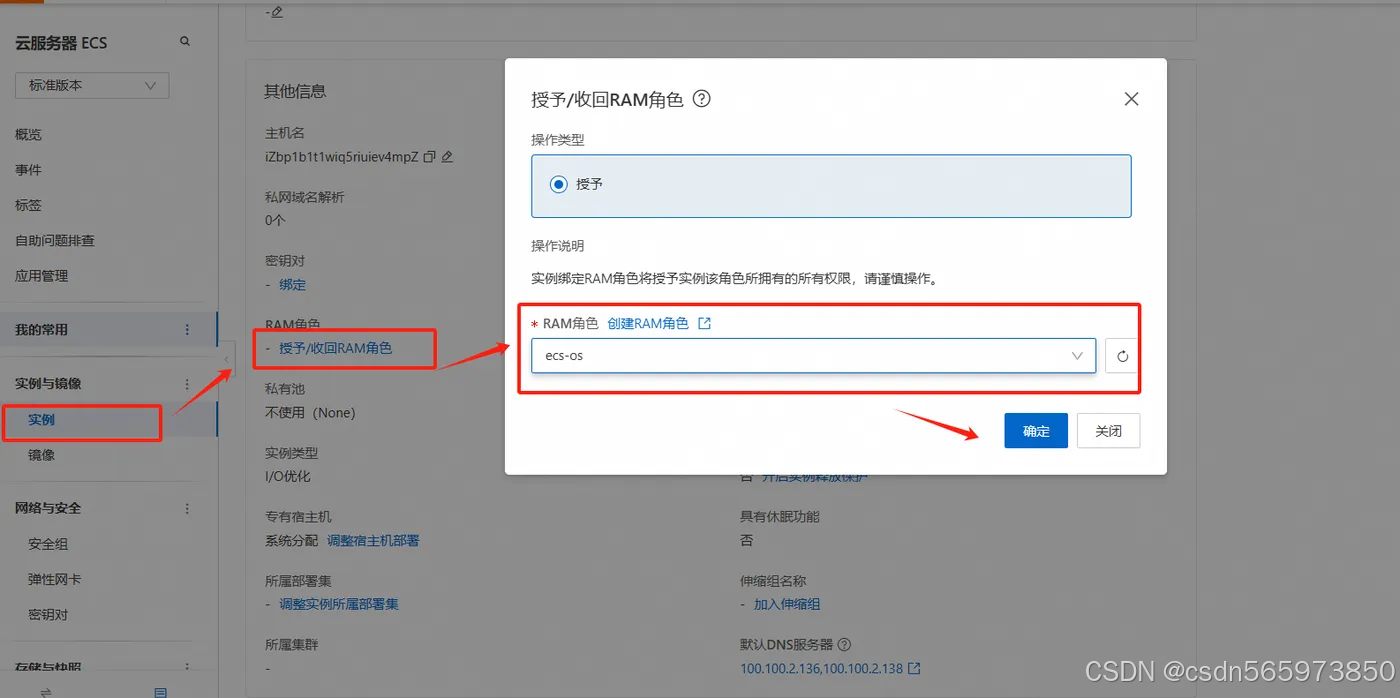Select 安全组 under 网络与安全
1400x698 pixels.
click(x=48, y=543)
